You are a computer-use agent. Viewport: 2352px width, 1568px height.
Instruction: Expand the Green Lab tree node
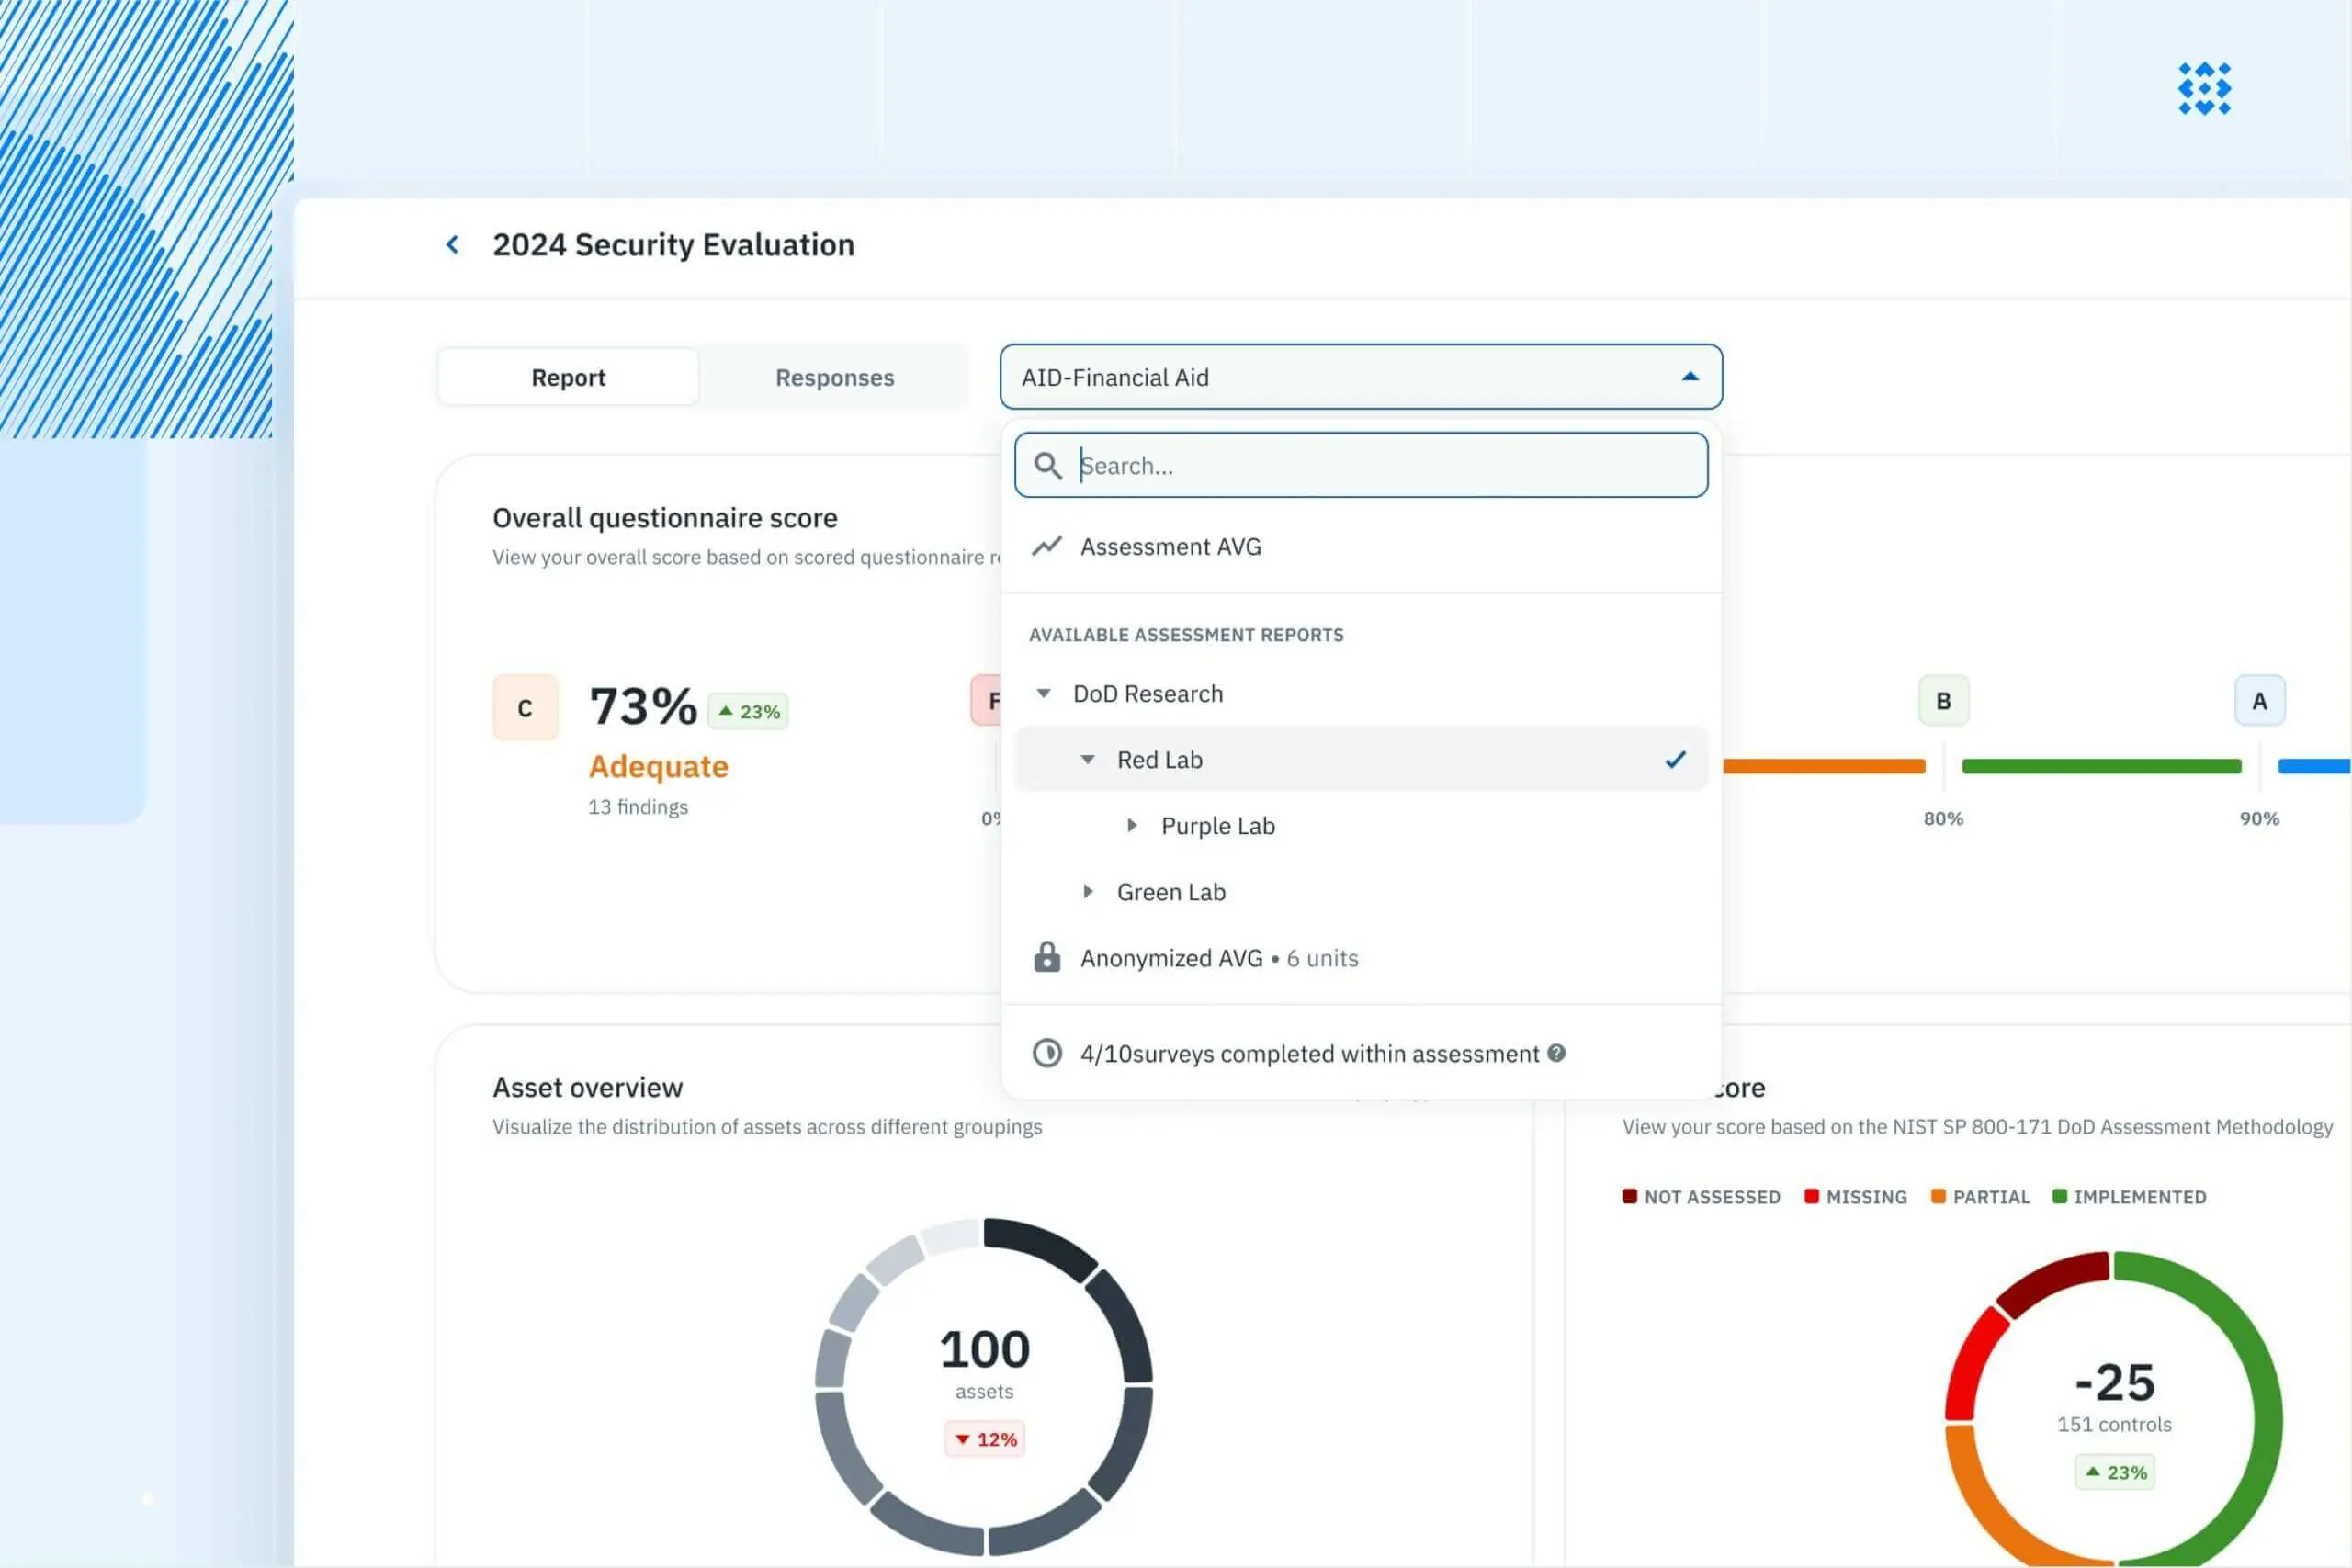1088,892
